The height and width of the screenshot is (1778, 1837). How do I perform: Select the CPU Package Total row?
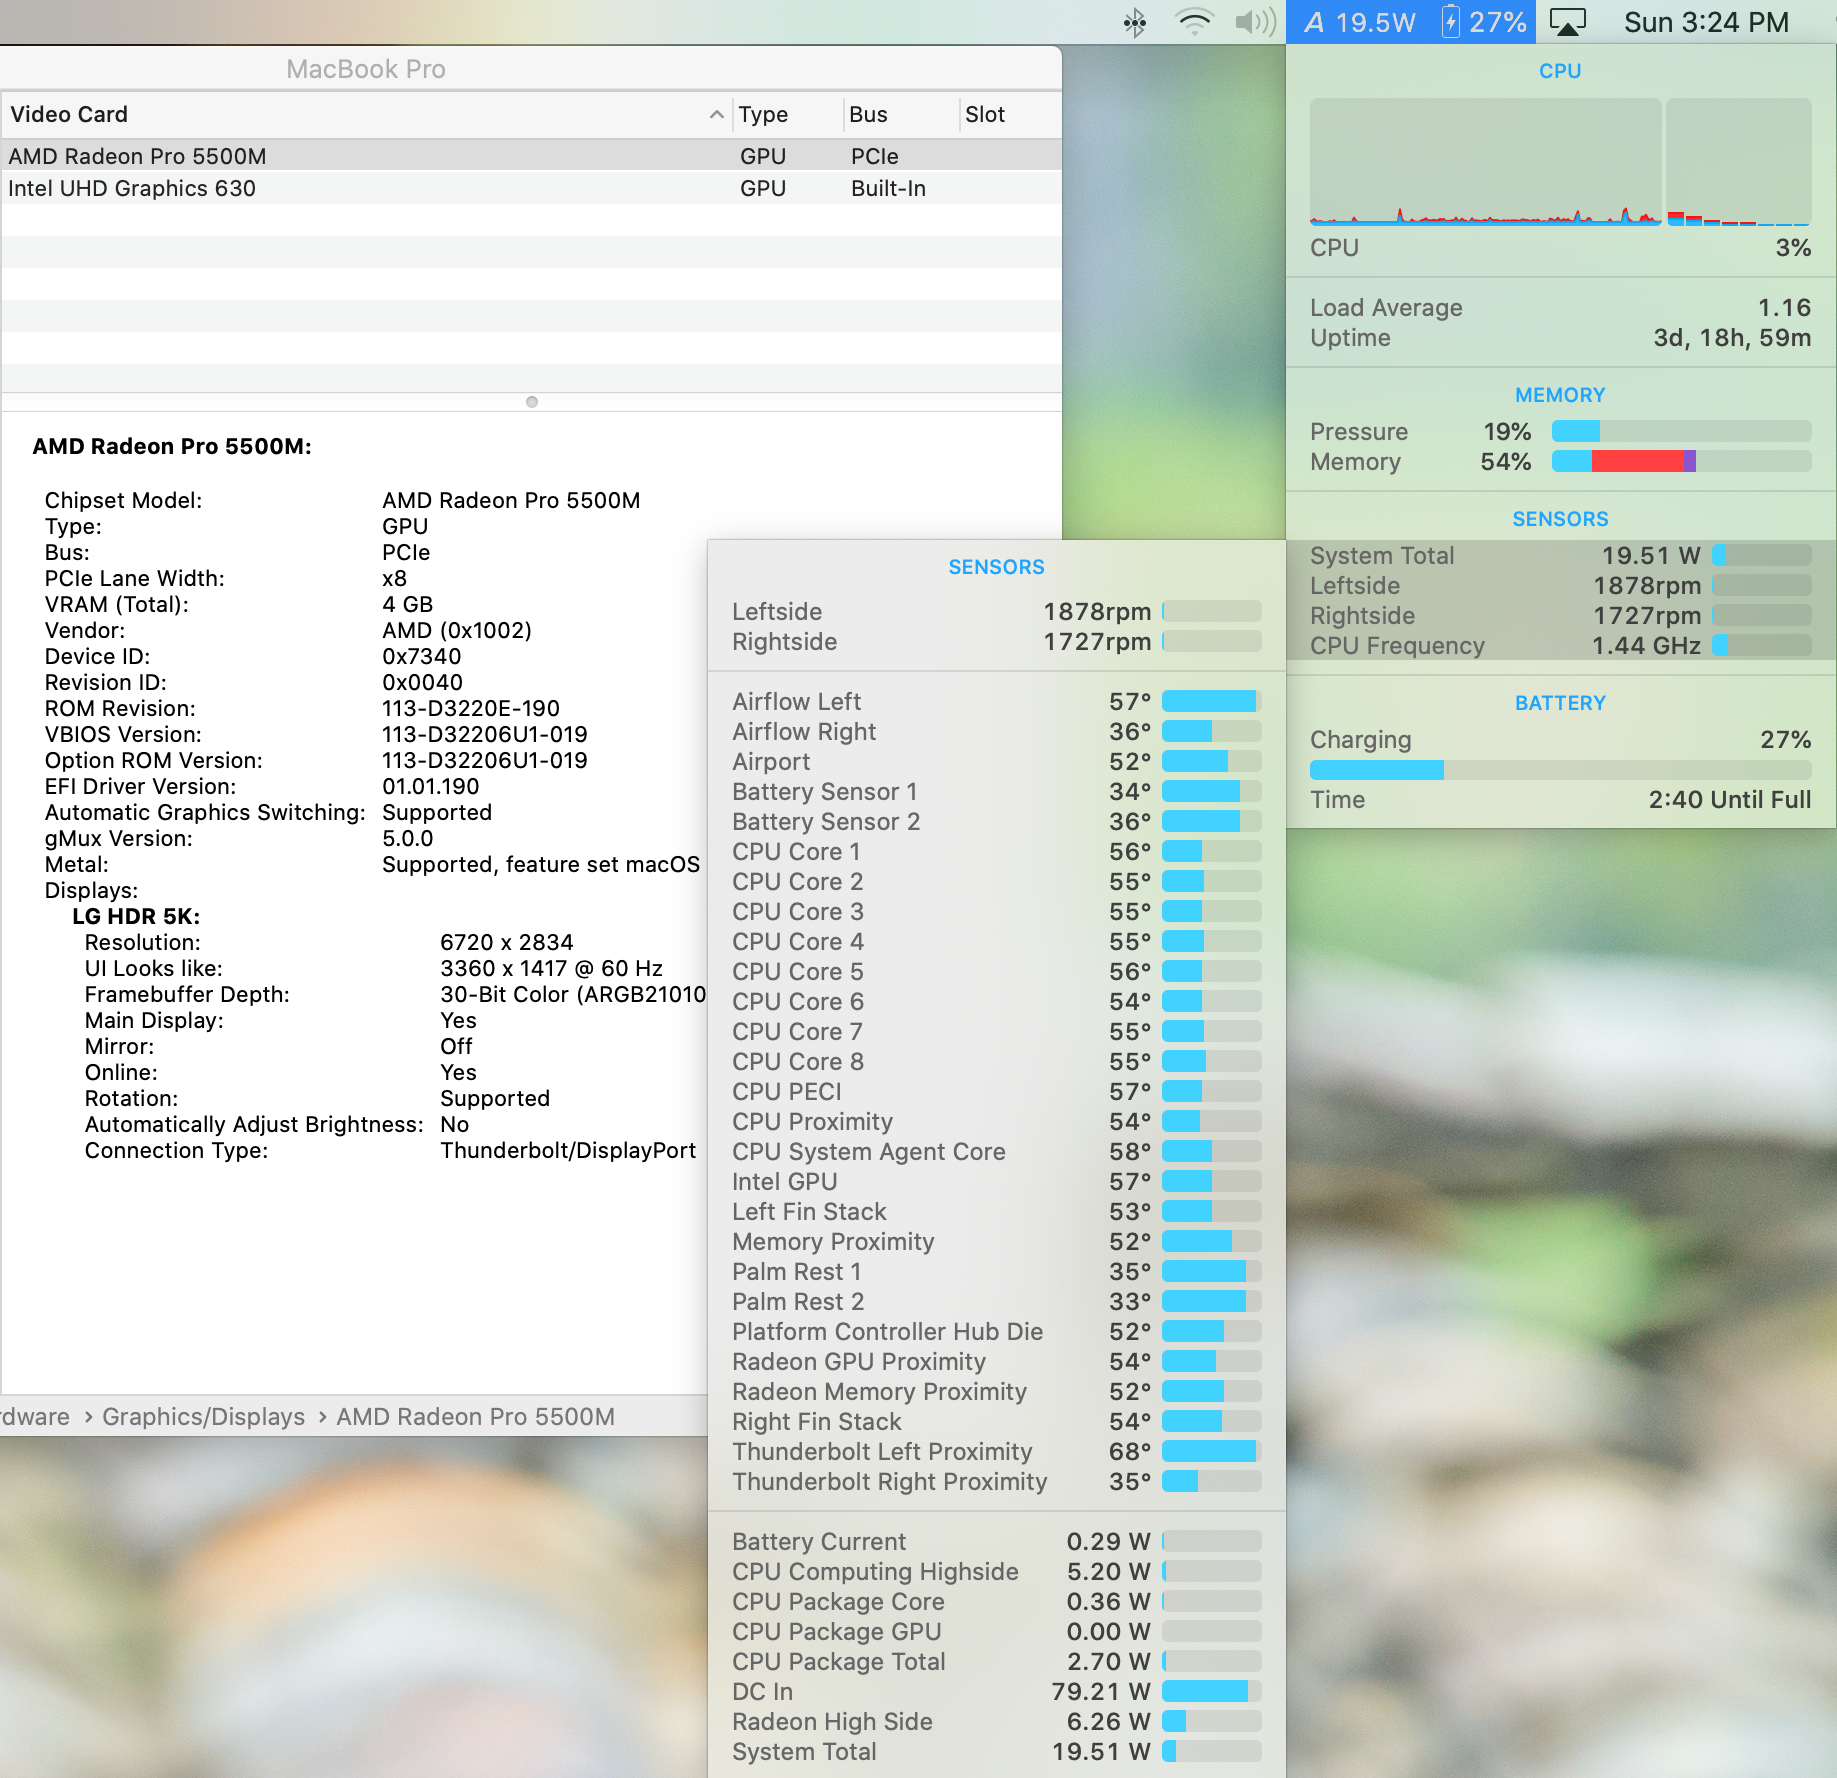tap(996, 1661)
